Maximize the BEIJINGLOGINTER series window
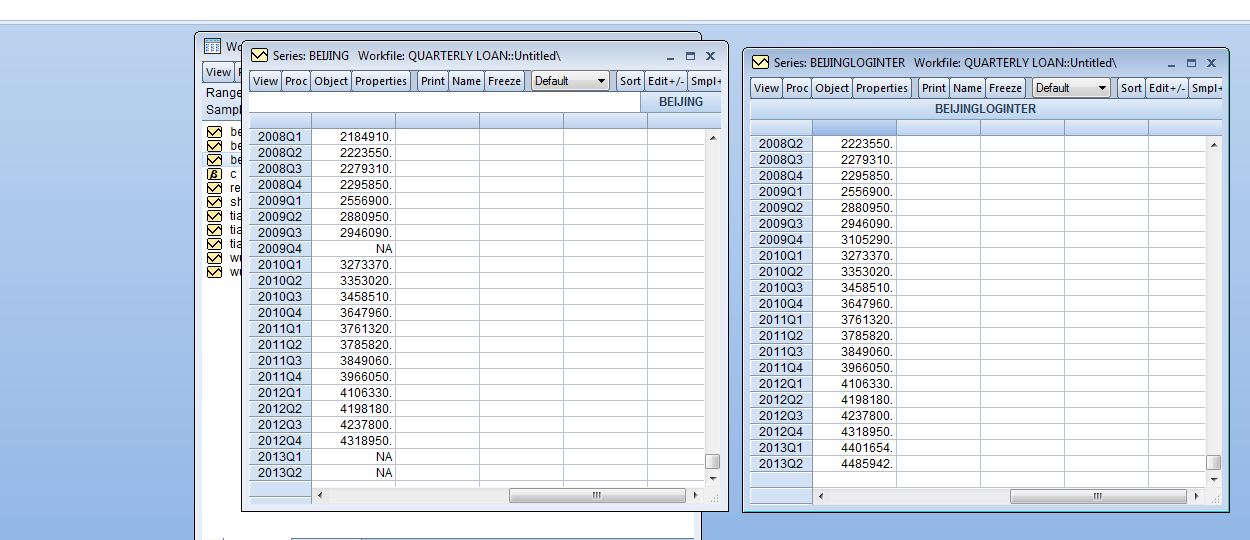Image resolution: width=1250 pixels, height=540 pixels. 1191,63
